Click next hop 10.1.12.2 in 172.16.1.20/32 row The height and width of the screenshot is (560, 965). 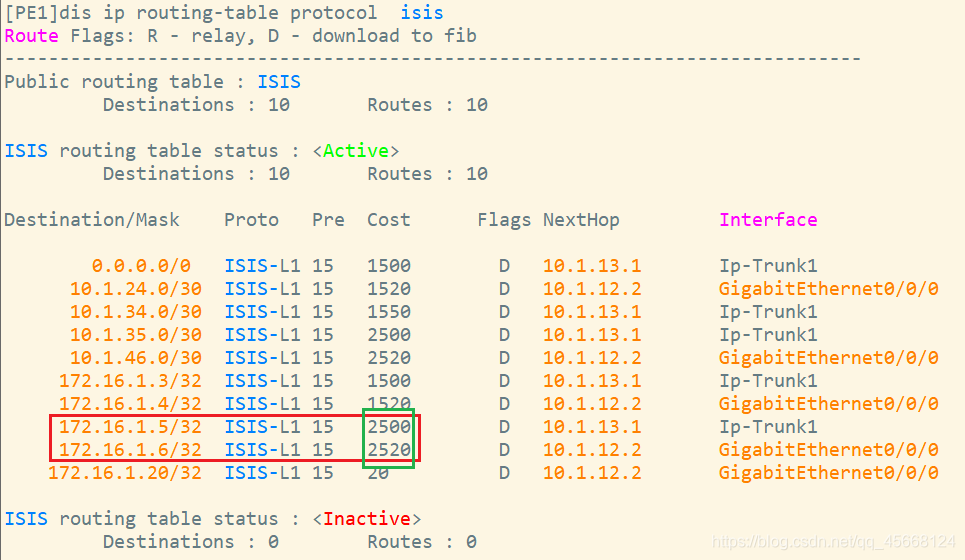[x=592, y=473]
